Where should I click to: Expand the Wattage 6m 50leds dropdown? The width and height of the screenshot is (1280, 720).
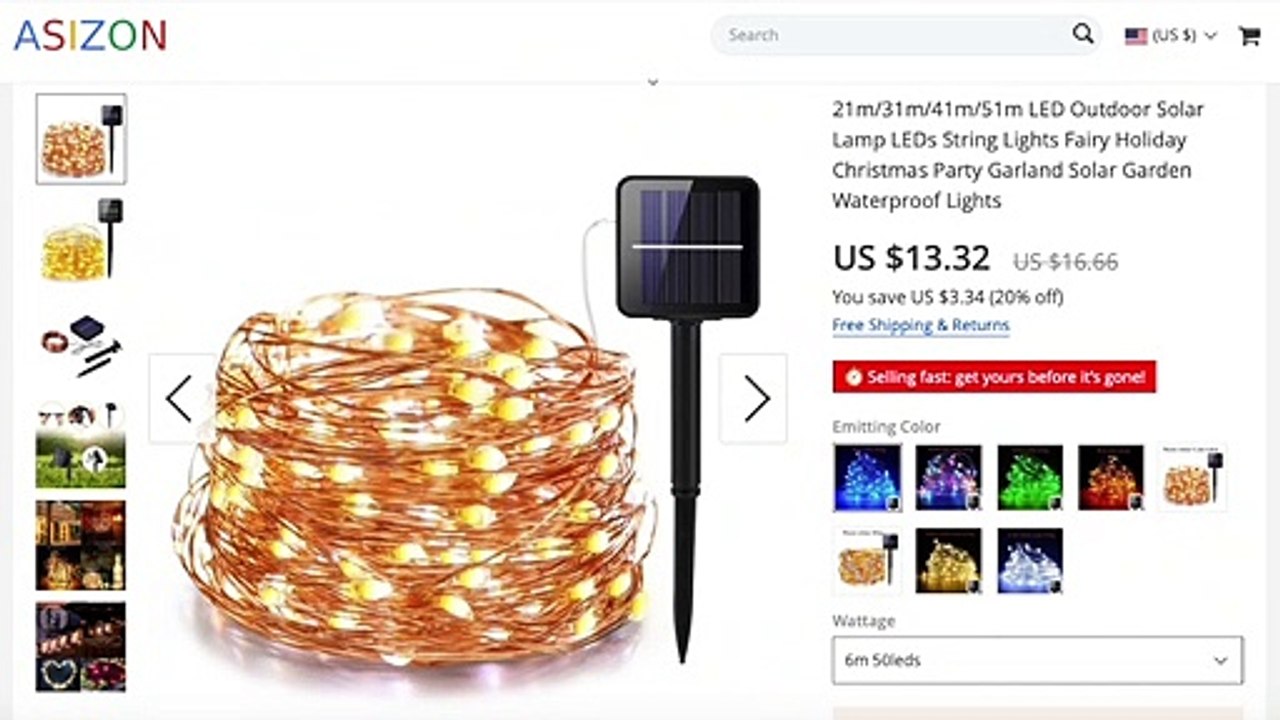tap(1038, 661)
